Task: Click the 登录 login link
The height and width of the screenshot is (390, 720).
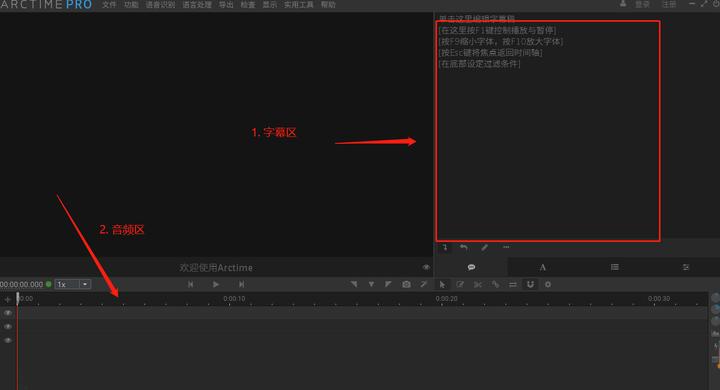Action: [x=642, y=4]
